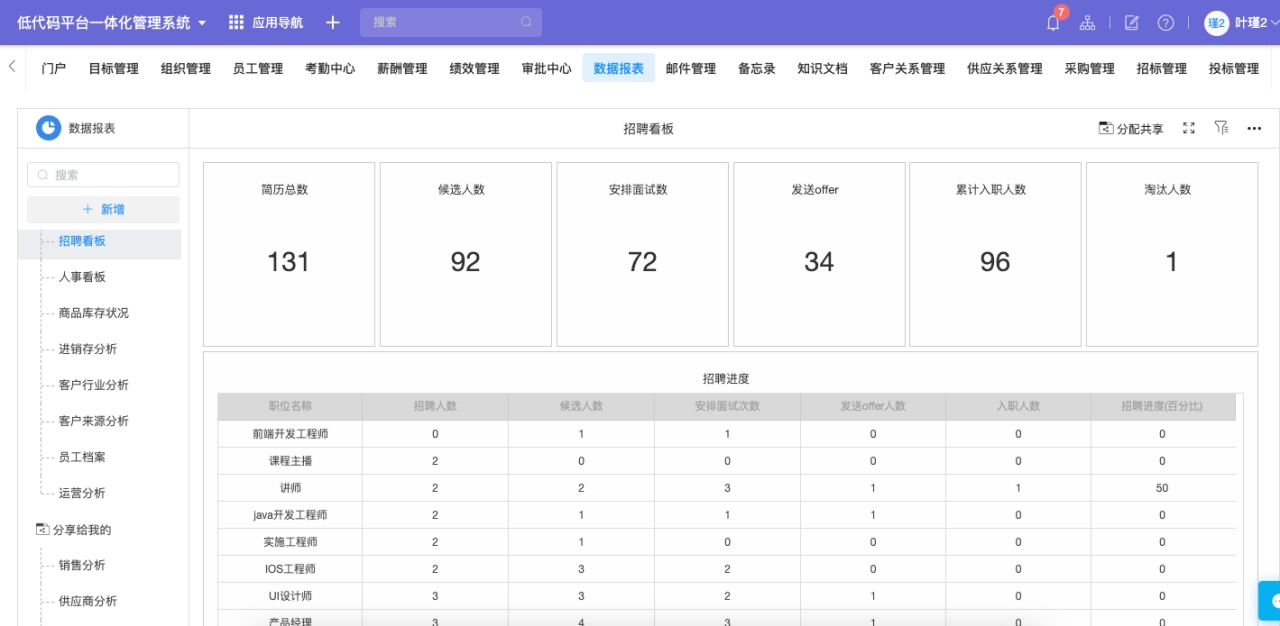Click the blue chat widget icon
The image size is (1280, 626).
[x=1271, y=601]
